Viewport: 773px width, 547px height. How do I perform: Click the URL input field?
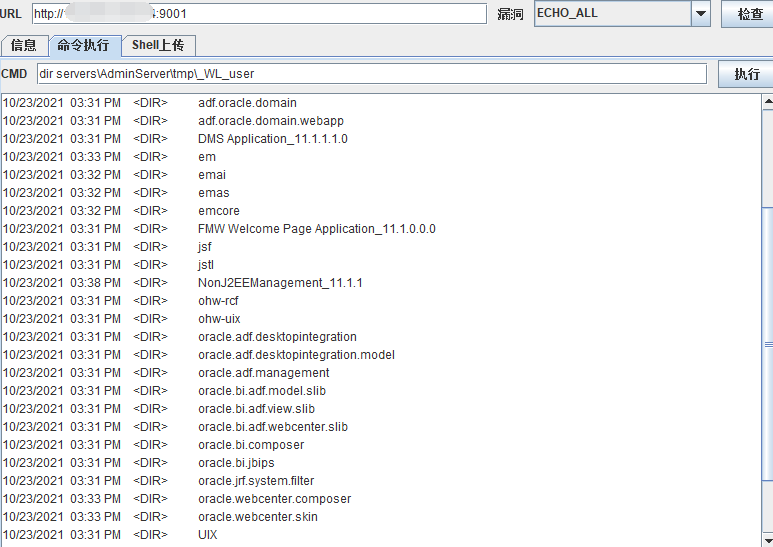coord(259,14)
